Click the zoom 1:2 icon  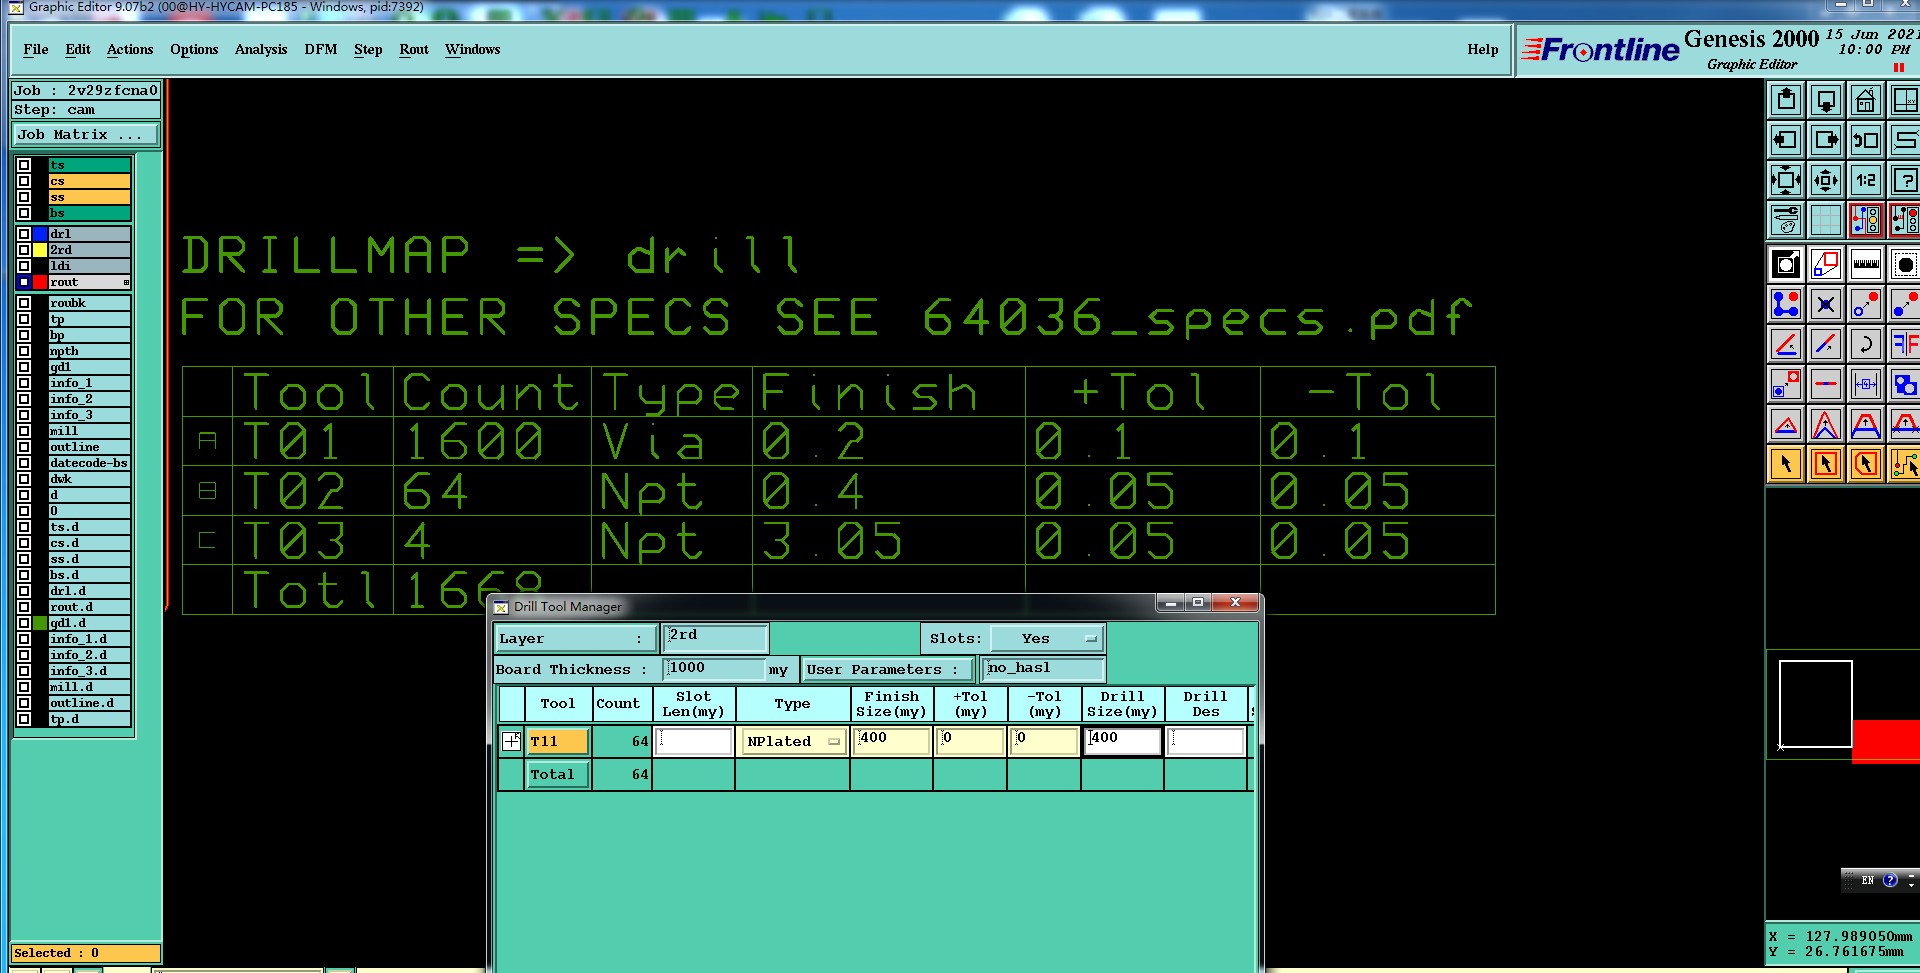(1865, 181)
